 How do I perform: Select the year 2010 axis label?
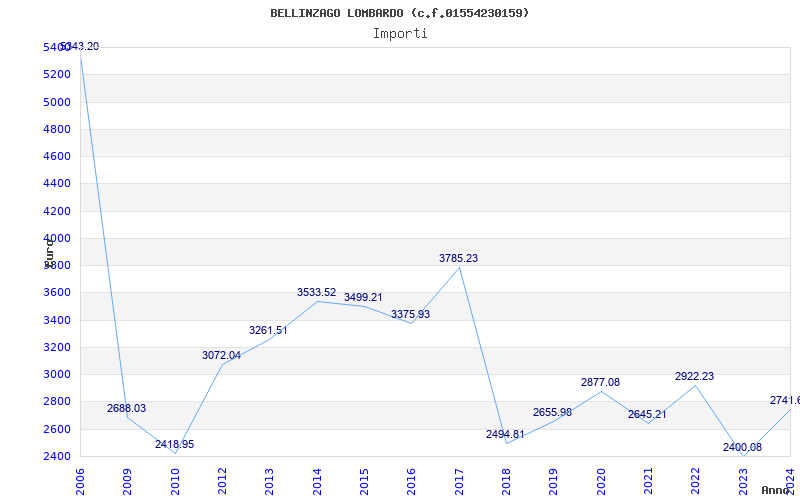tap(175, 482)
